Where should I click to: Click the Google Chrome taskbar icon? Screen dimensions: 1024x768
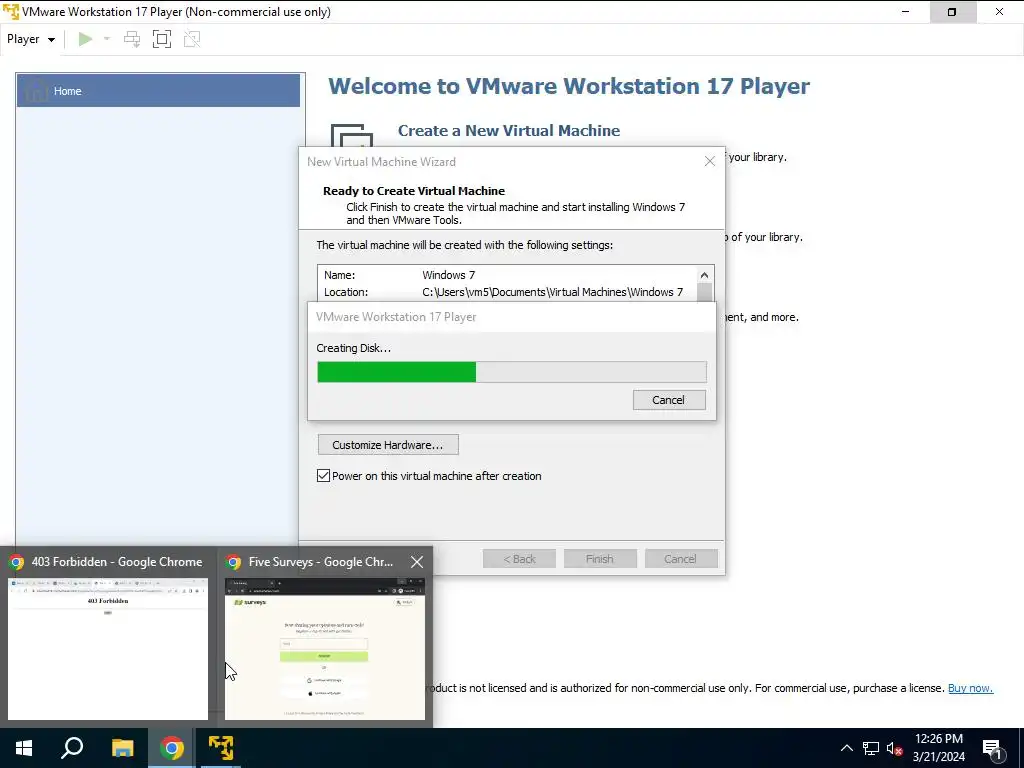coord(172,748)
